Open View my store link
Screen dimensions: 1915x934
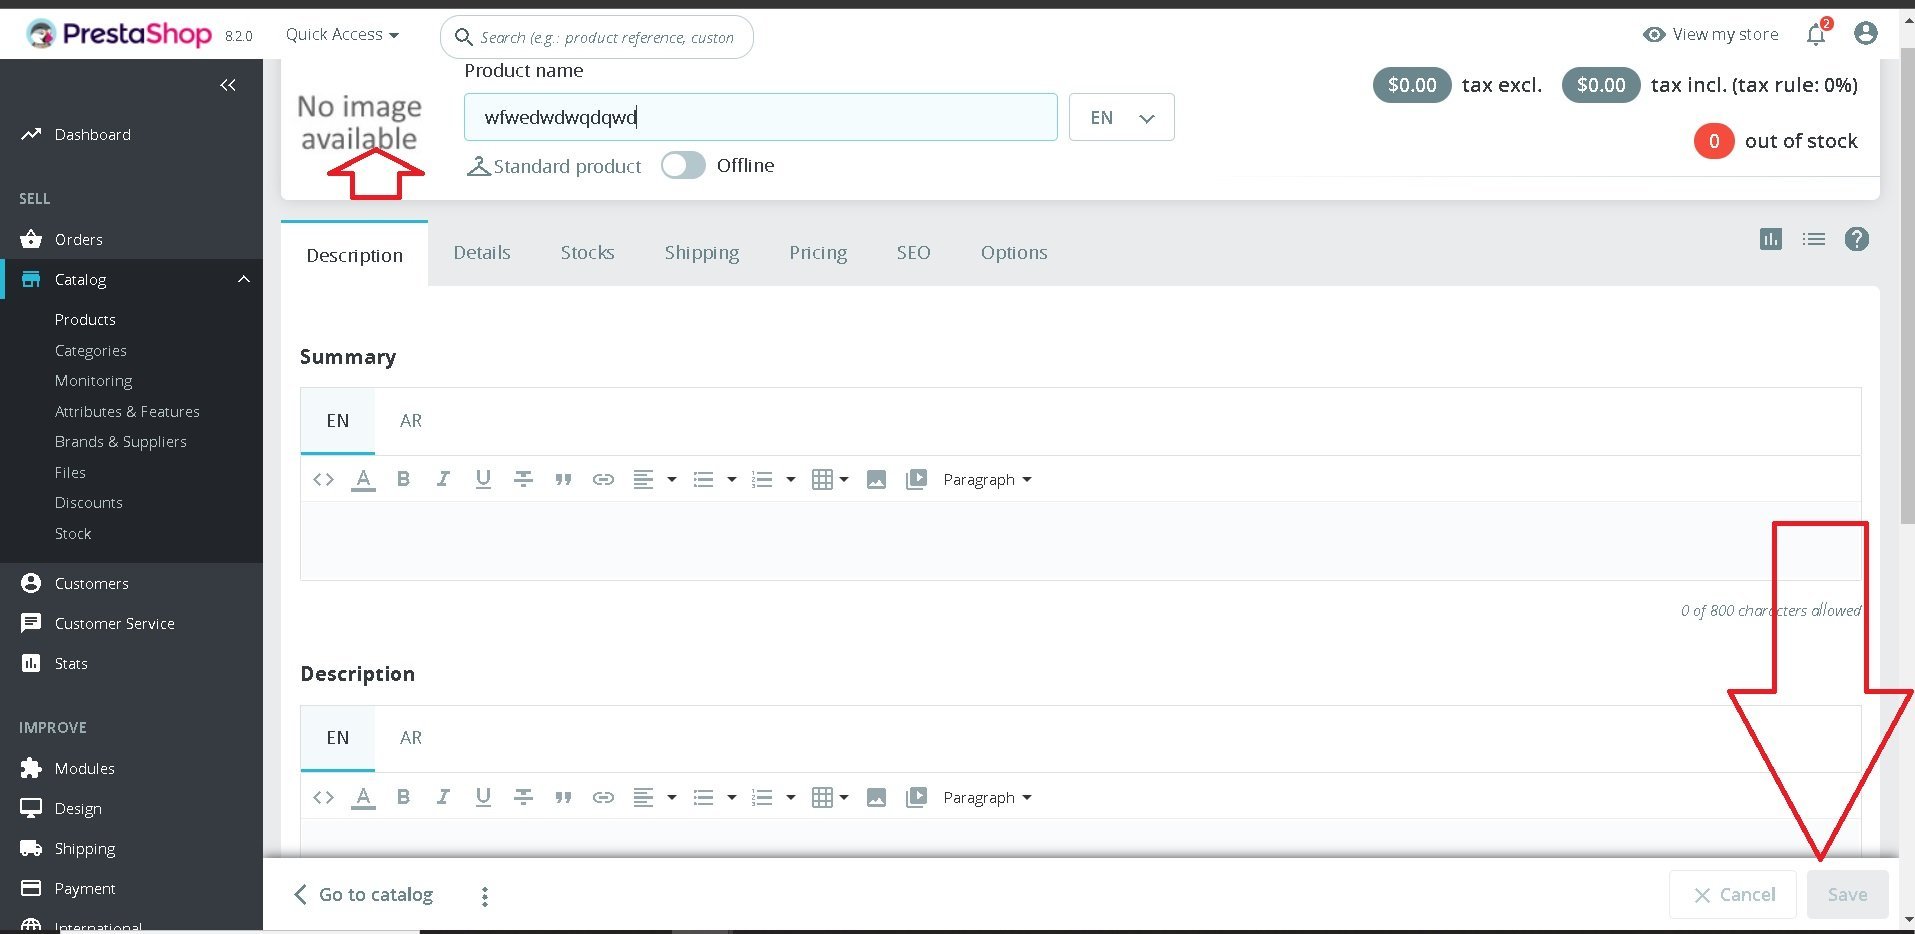[x=1711, y=34]
